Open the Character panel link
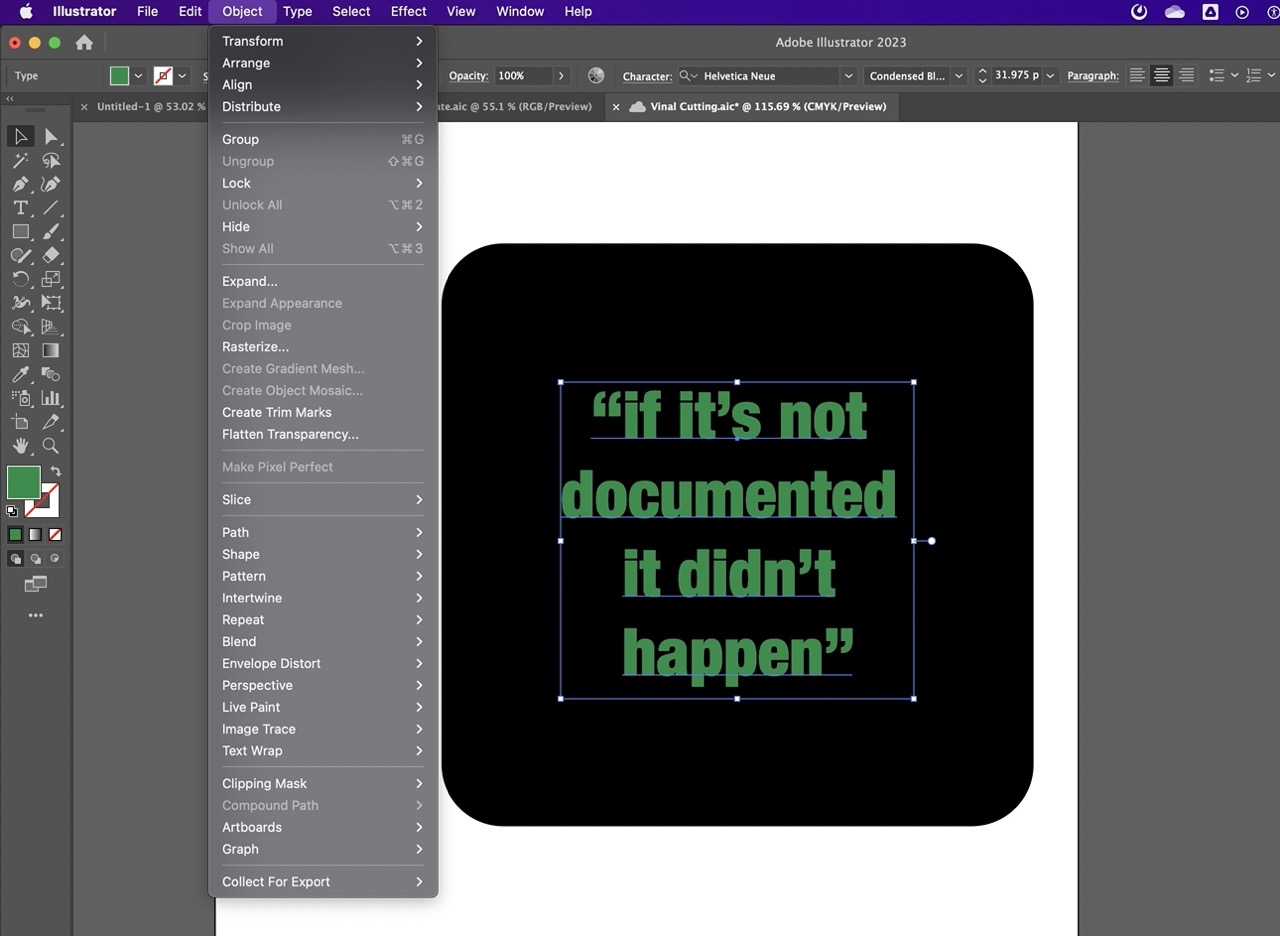 pos(647,77)
